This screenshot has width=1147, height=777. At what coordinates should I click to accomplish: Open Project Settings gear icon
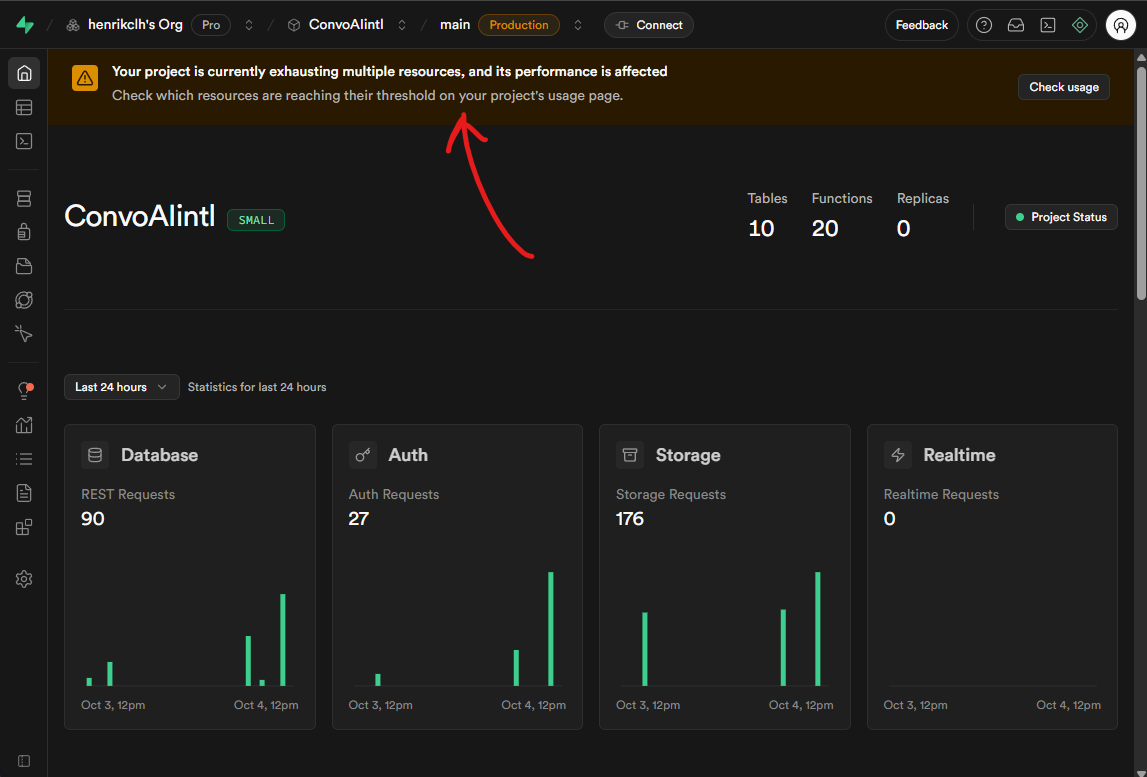click(x=24, y=579)
